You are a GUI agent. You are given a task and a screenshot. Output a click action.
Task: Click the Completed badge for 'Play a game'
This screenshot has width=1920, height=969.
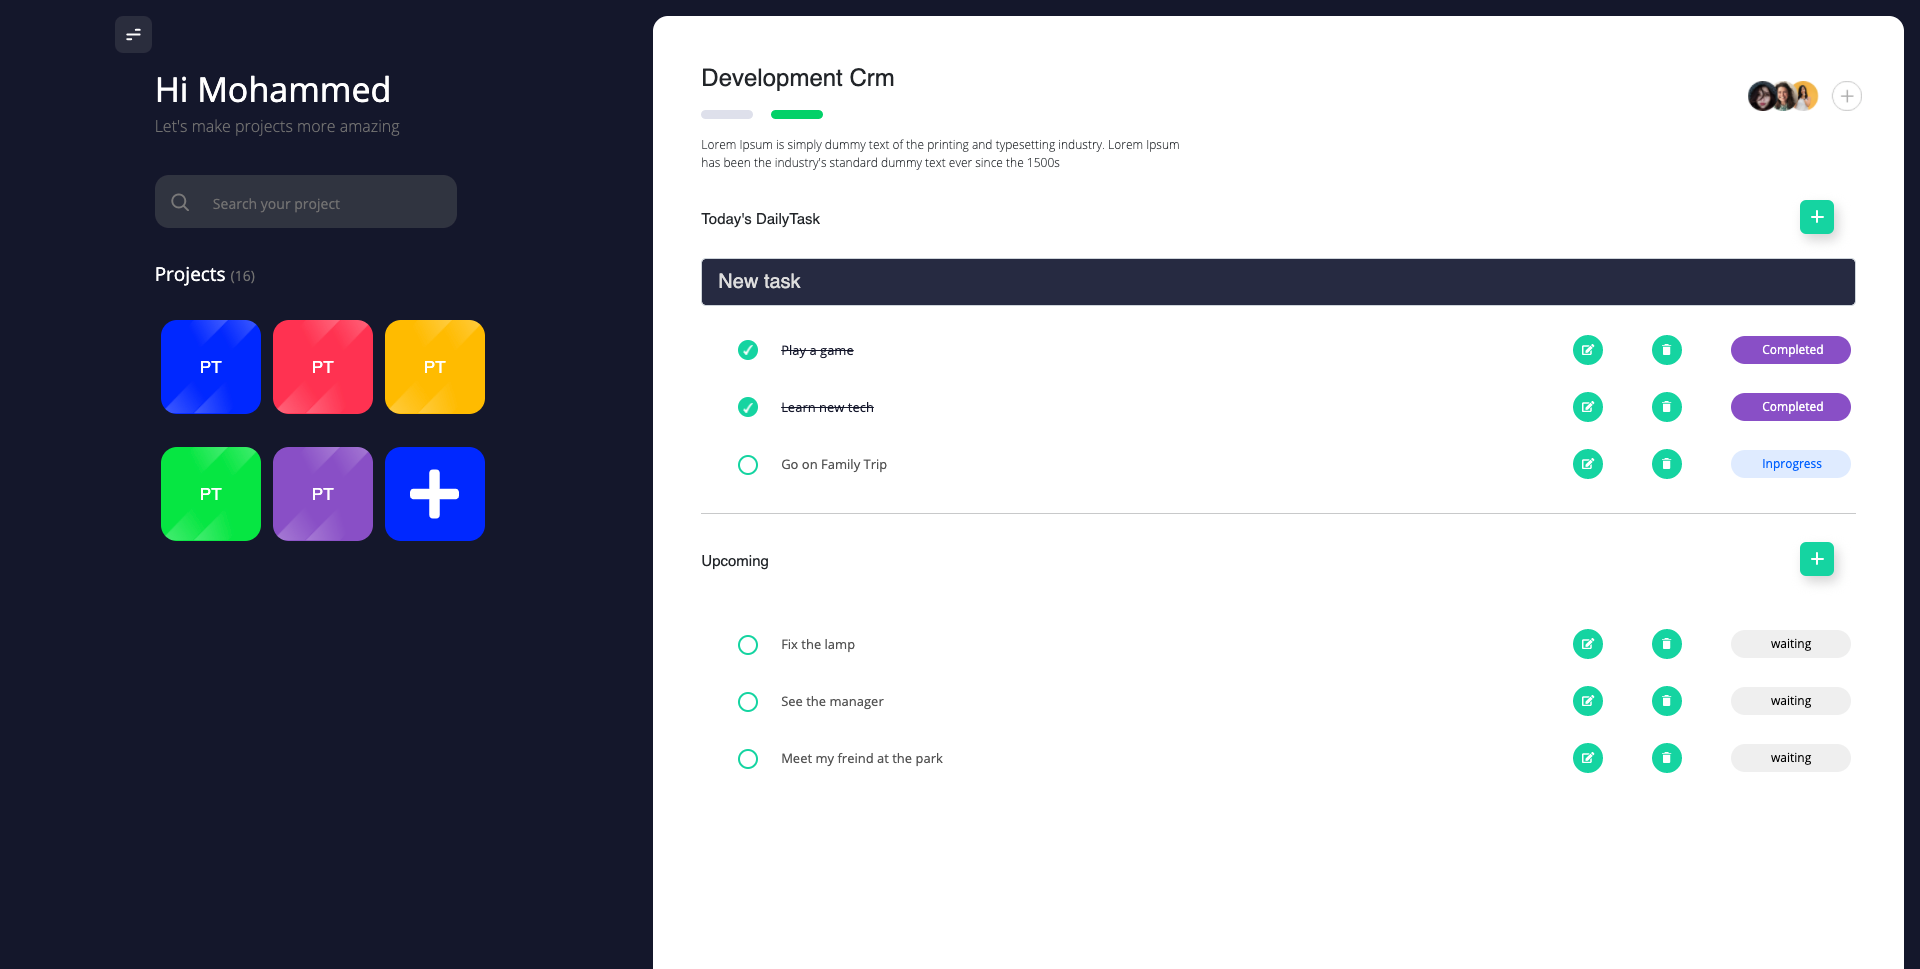point(1790,350)
